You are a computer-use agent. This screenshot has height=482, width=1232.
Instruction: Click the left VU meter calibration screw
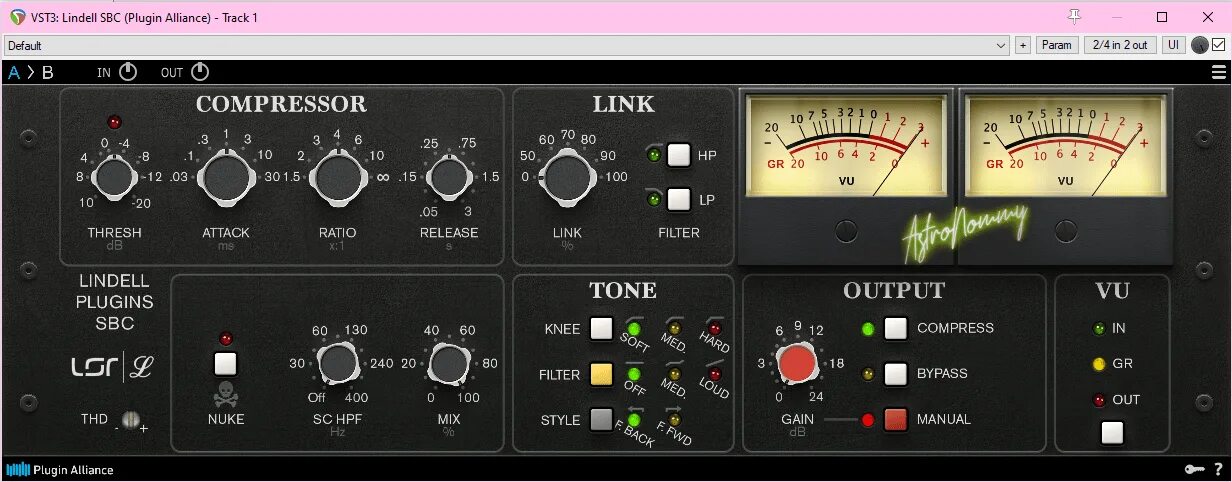pos(846,232)
